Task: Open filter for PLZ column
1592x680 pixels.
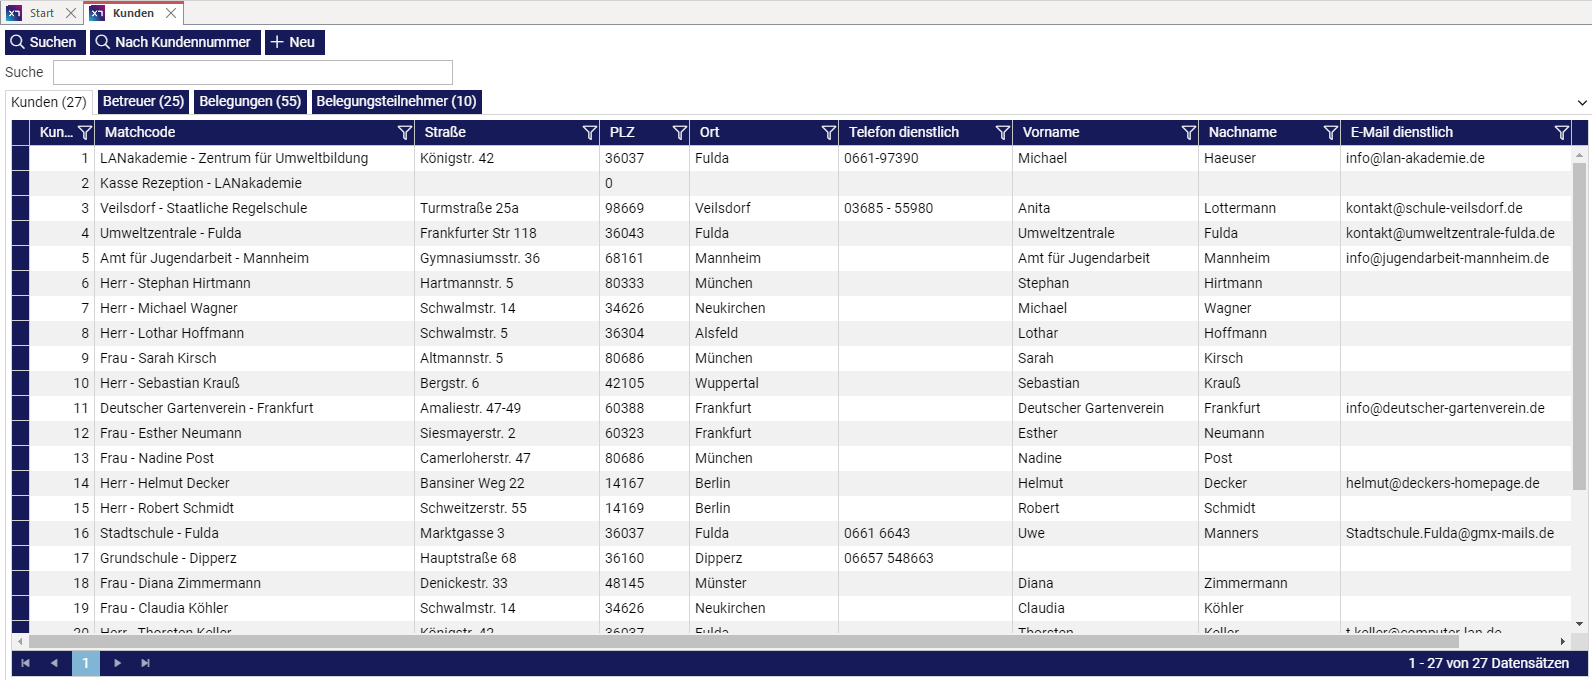Action: pyautogui.click(x=679, y=133)
